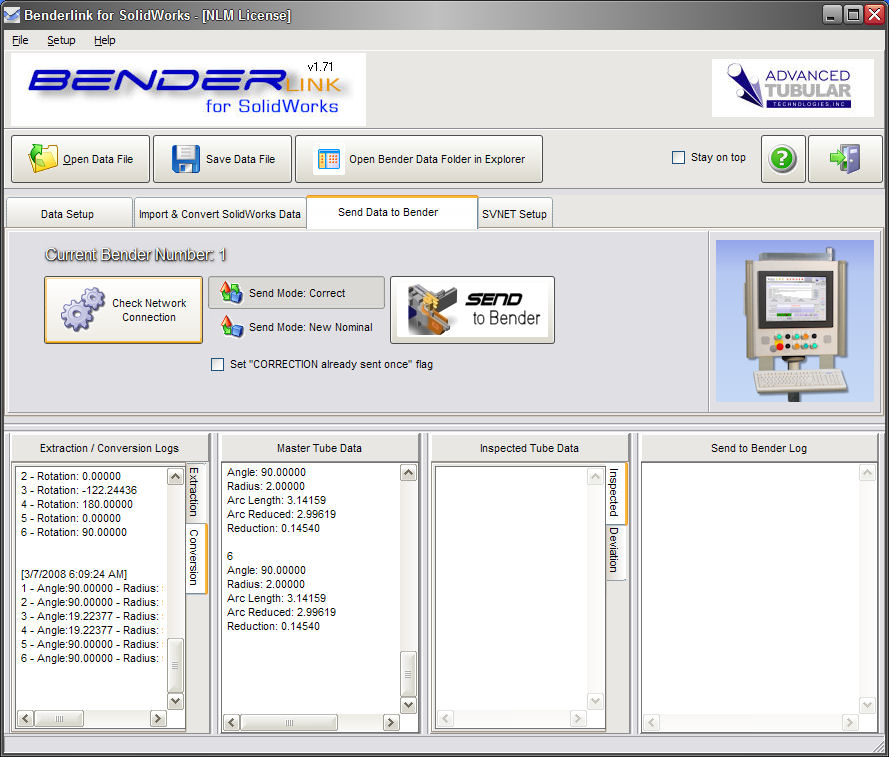The width and height of the screenshot is (889, 757).
Task: Switch to the Data Setup tab
Action: [68, 214]
